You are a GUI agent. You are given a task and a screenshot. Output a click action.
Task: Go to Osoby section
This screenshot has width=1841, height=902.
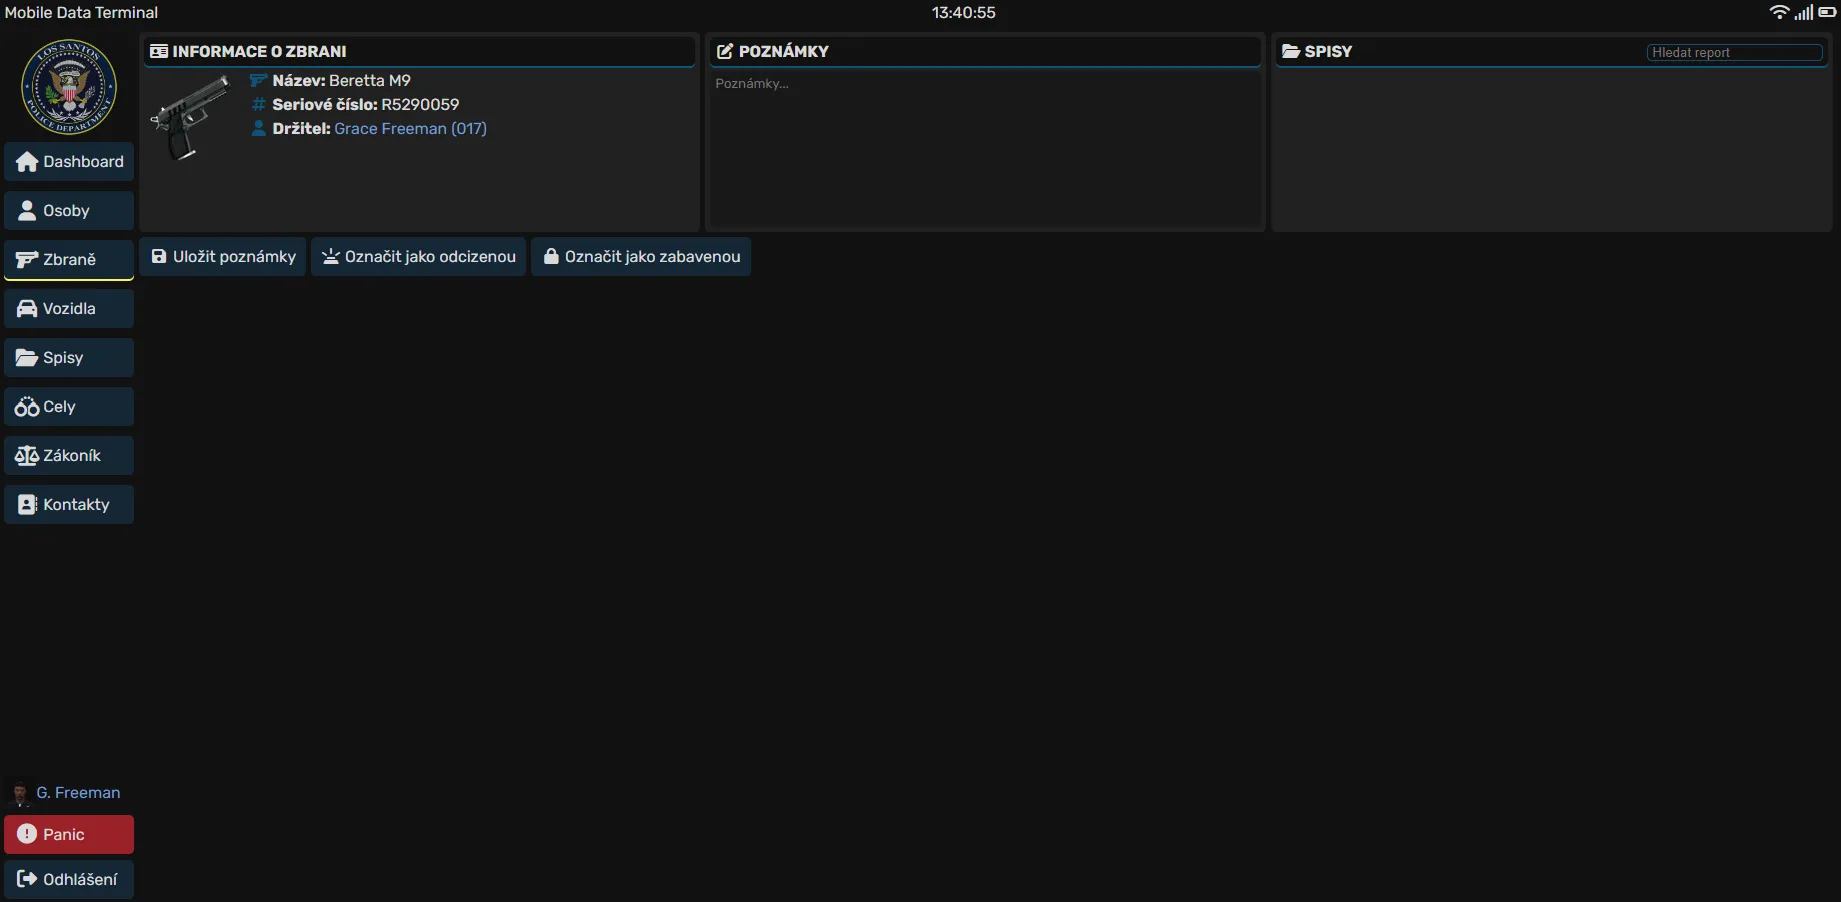pos(69,211)
